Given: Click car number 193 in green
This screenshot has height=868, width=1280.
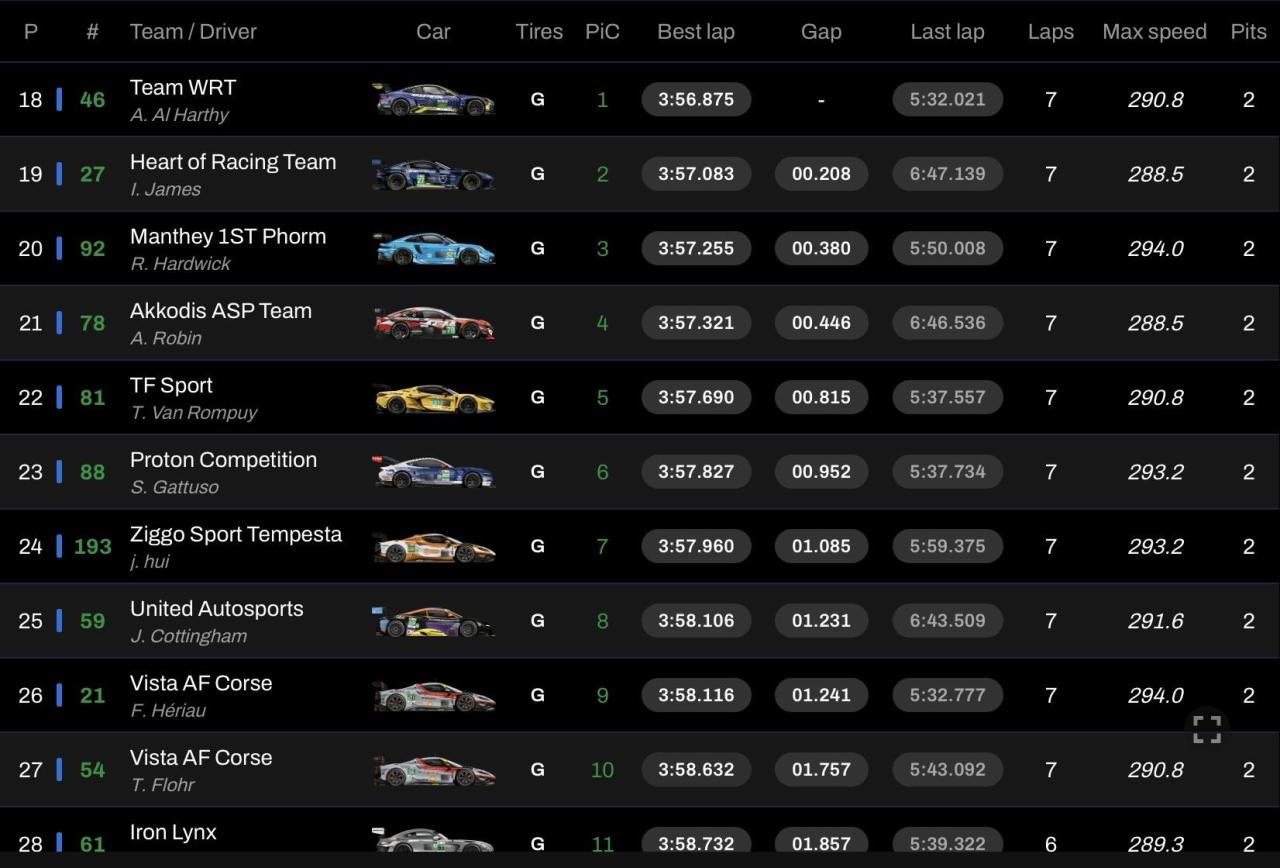Looking at the screenshot, I should 92,547.
